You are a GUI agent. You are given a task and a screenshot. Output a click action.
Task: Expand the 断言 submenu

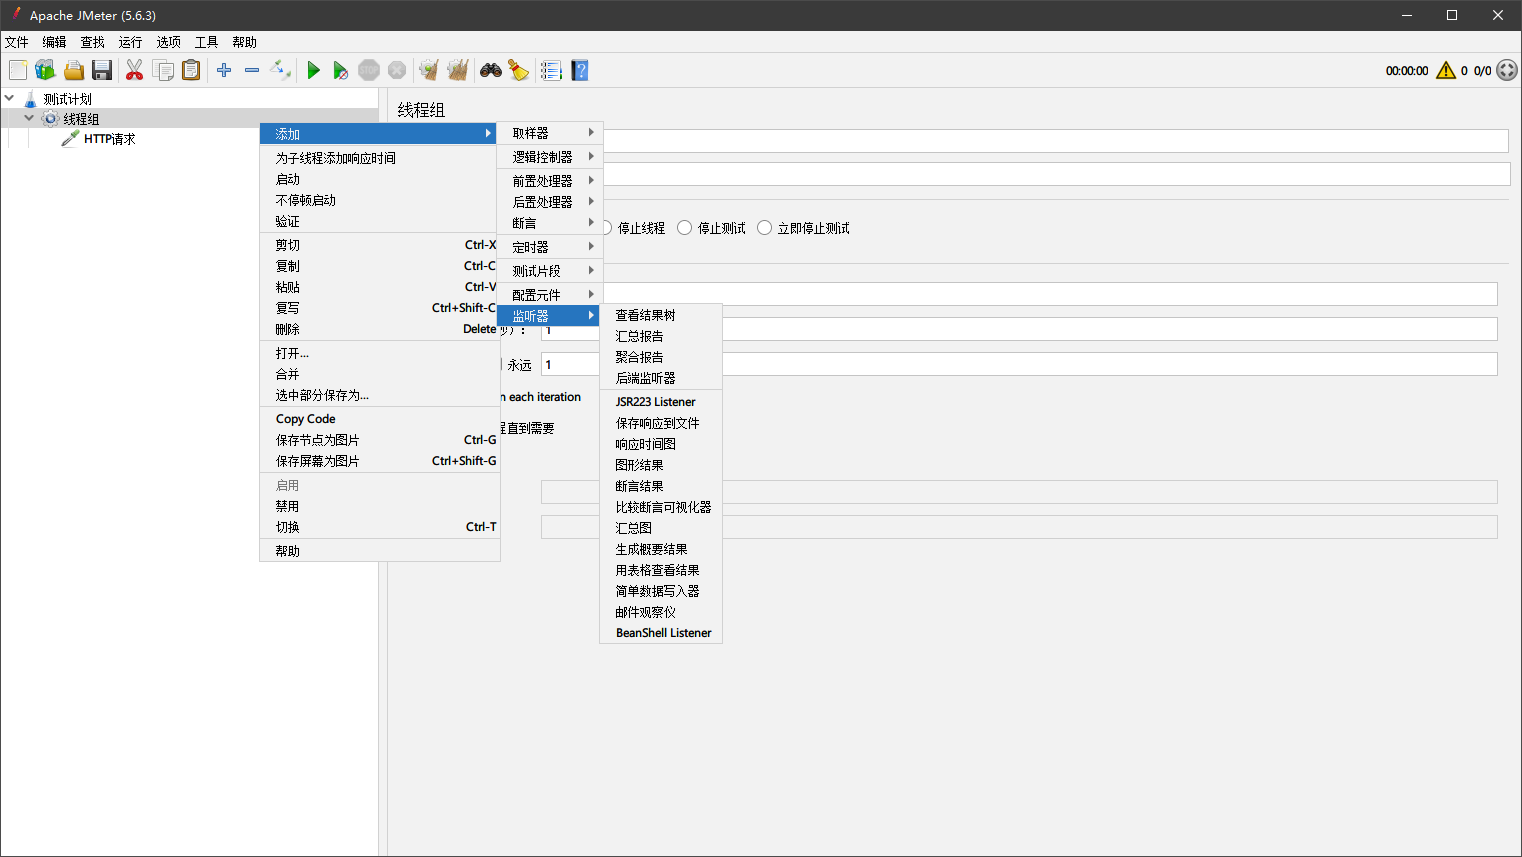point(548,223)
